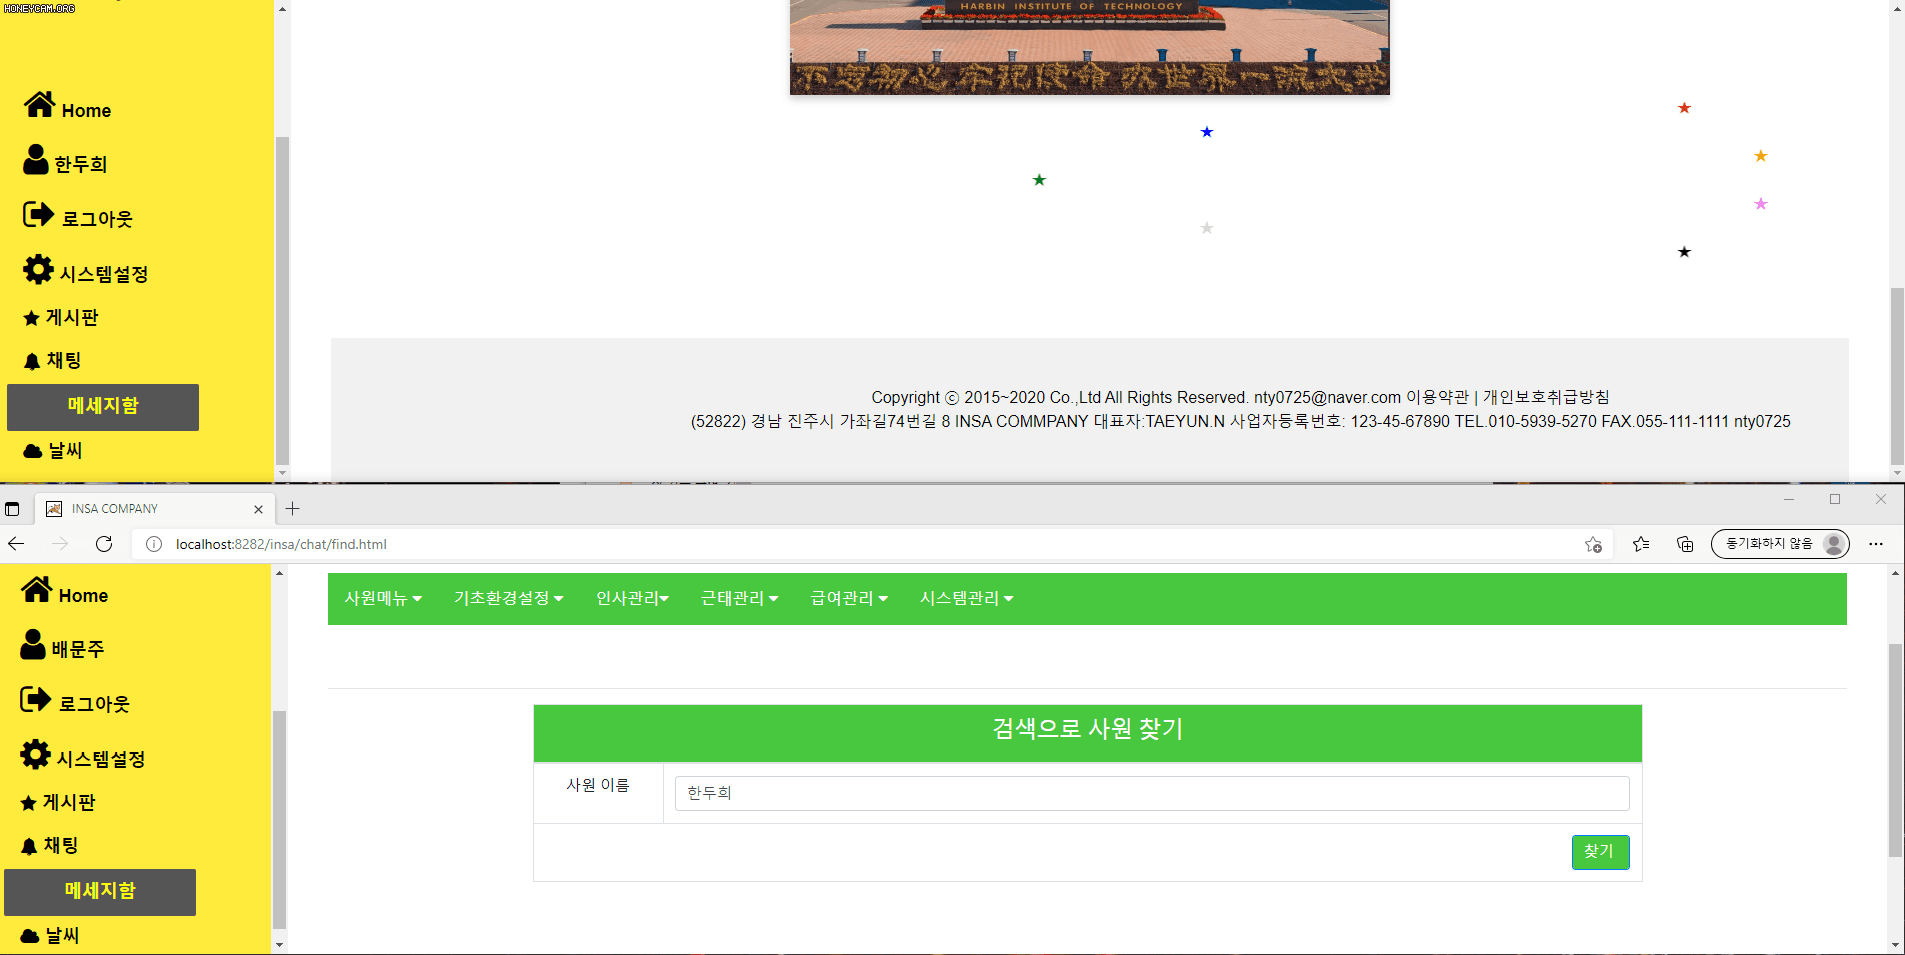Viewport: 1905px width, 955px height.
Task: Open 메세지함 in the 배문주 window
Action: 100,892
